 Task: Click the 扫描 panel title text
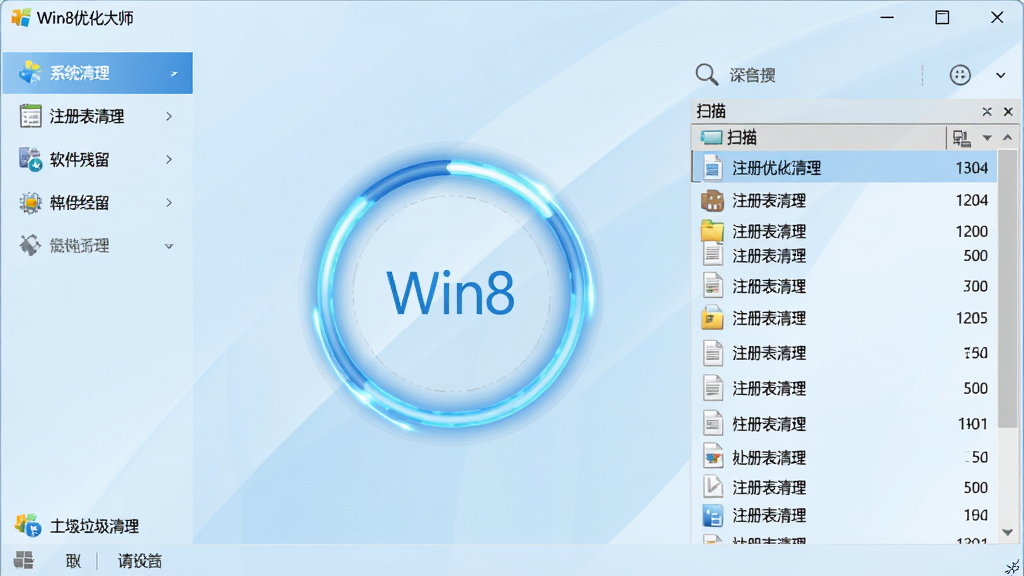(711, 111)
